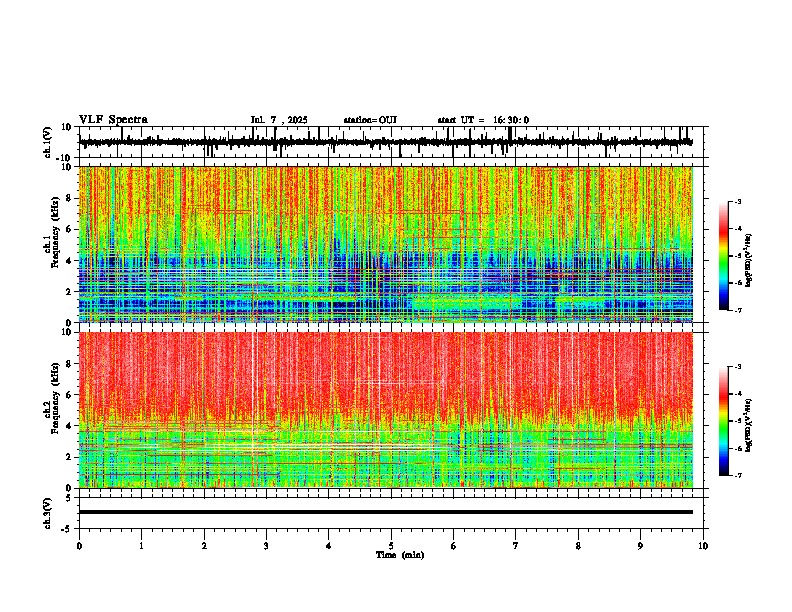Image resolution: width=792 pixels, height=612 pixels.
Task: Click the ch.1 spectrogram "6" kHz tick
Action: coord(70,229)
